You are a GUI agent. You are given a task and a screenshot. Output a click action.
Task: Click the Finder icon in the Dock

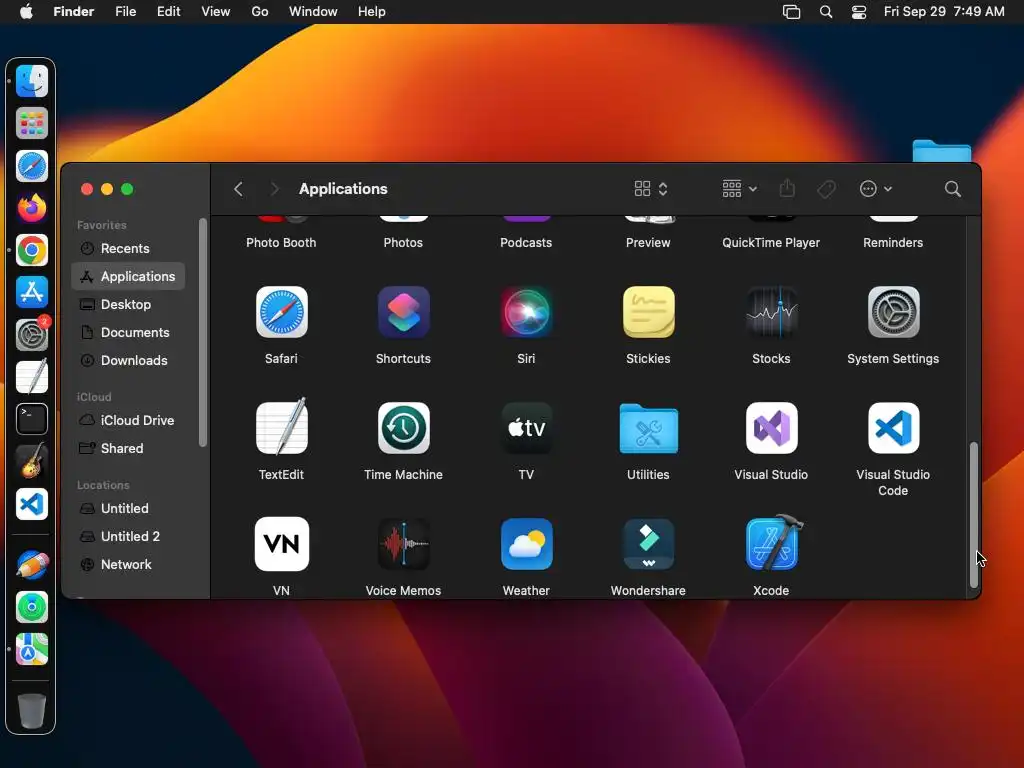click(31, 81)
